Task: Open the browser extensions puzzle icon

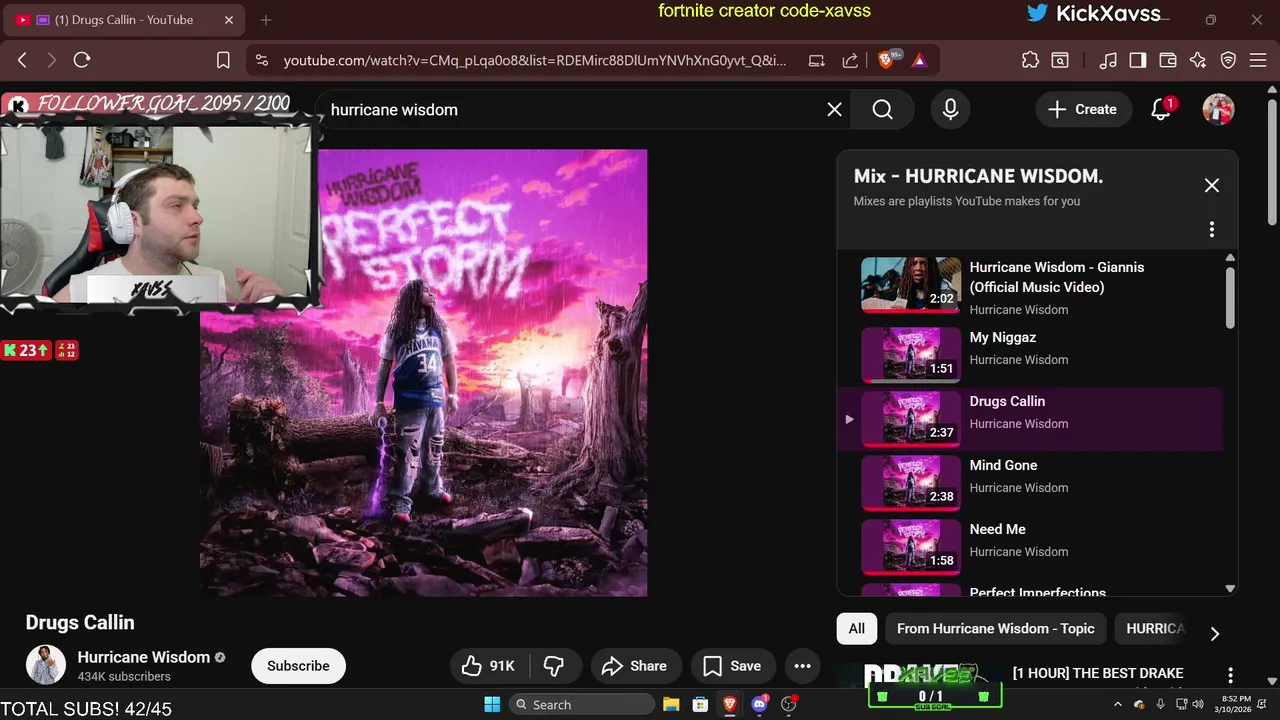Action: [x=1030, y=60]
